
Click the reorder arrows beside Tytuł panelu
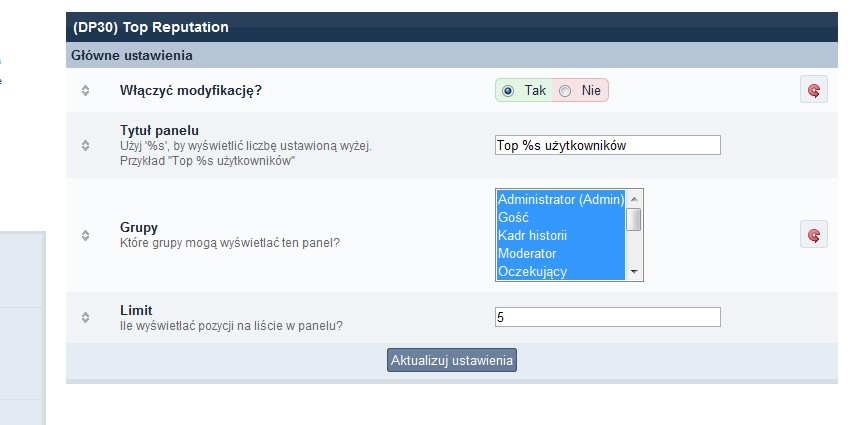(86, 146)
